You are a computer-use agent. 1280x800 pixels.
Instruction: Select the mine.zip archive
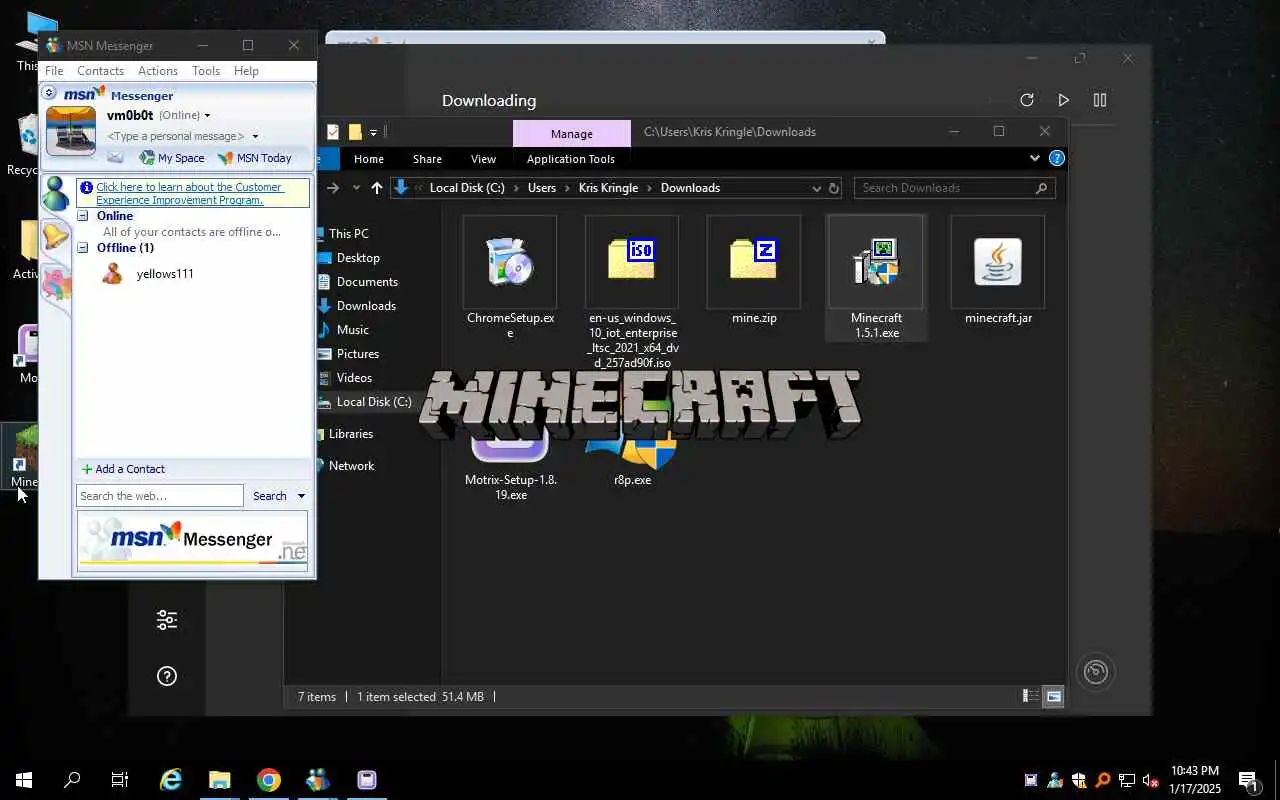[754, 270]
